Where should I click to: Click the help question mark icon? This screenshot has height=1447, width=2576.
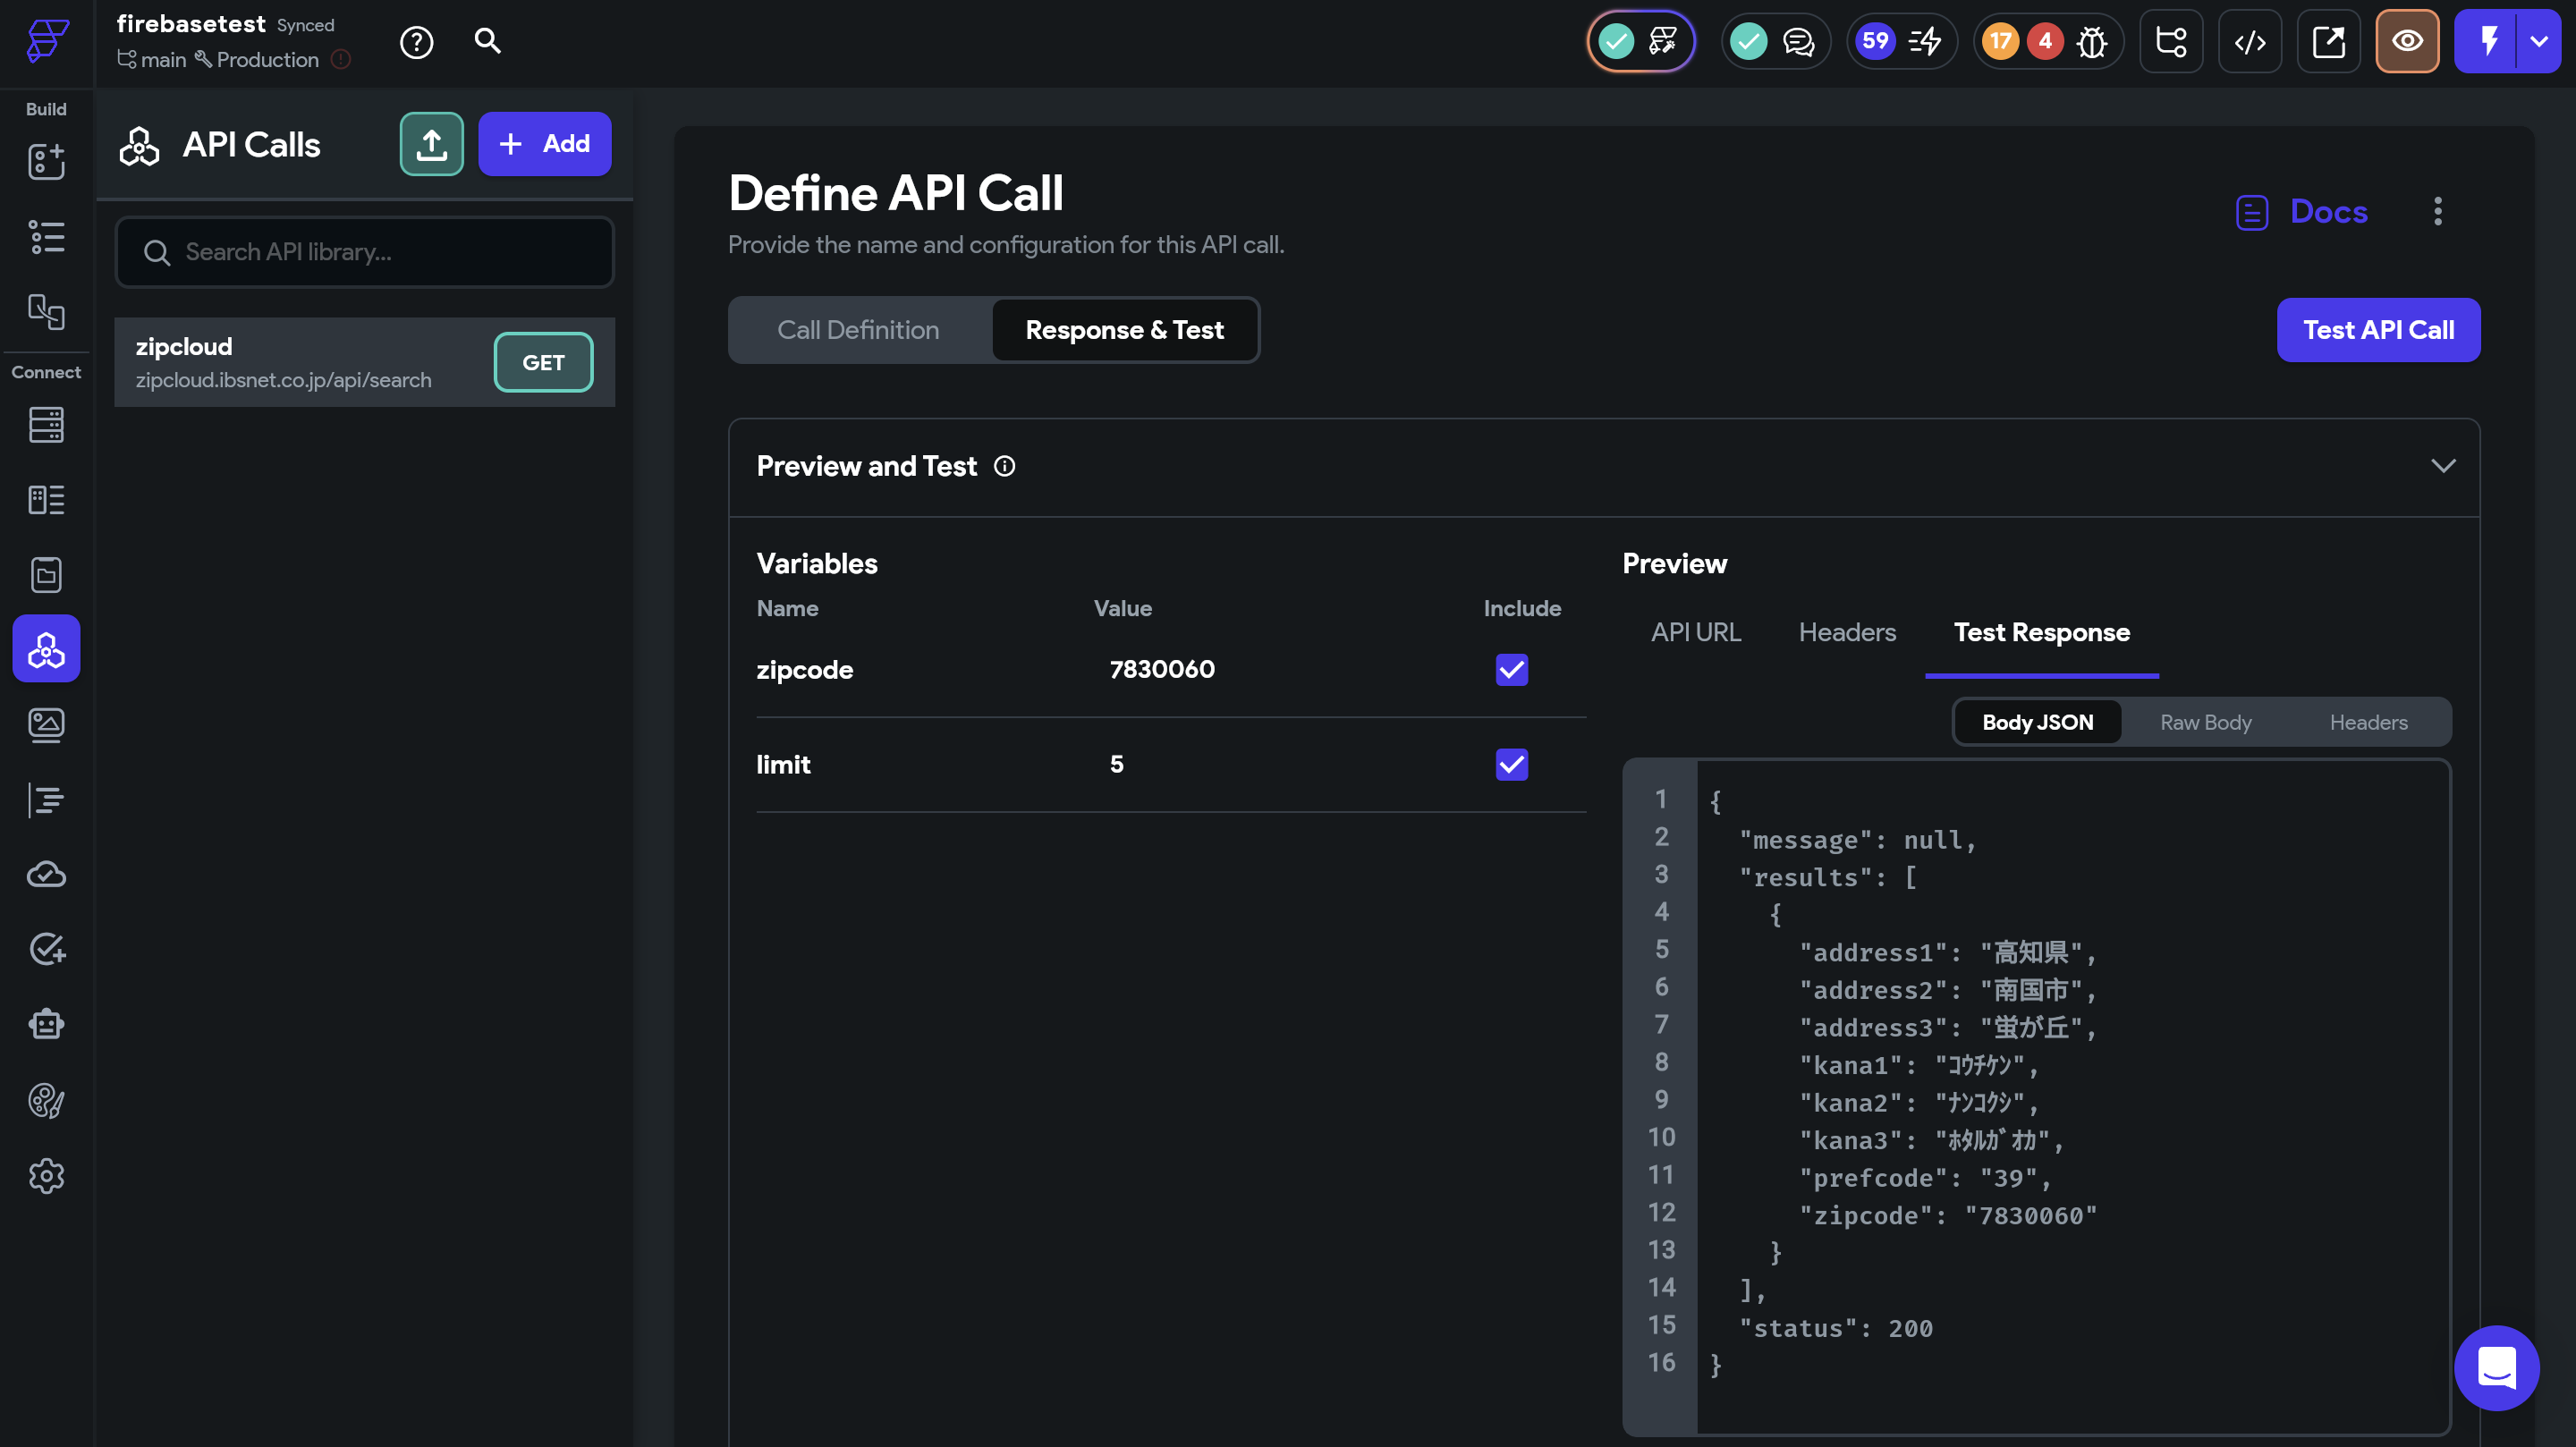point(416,42)
